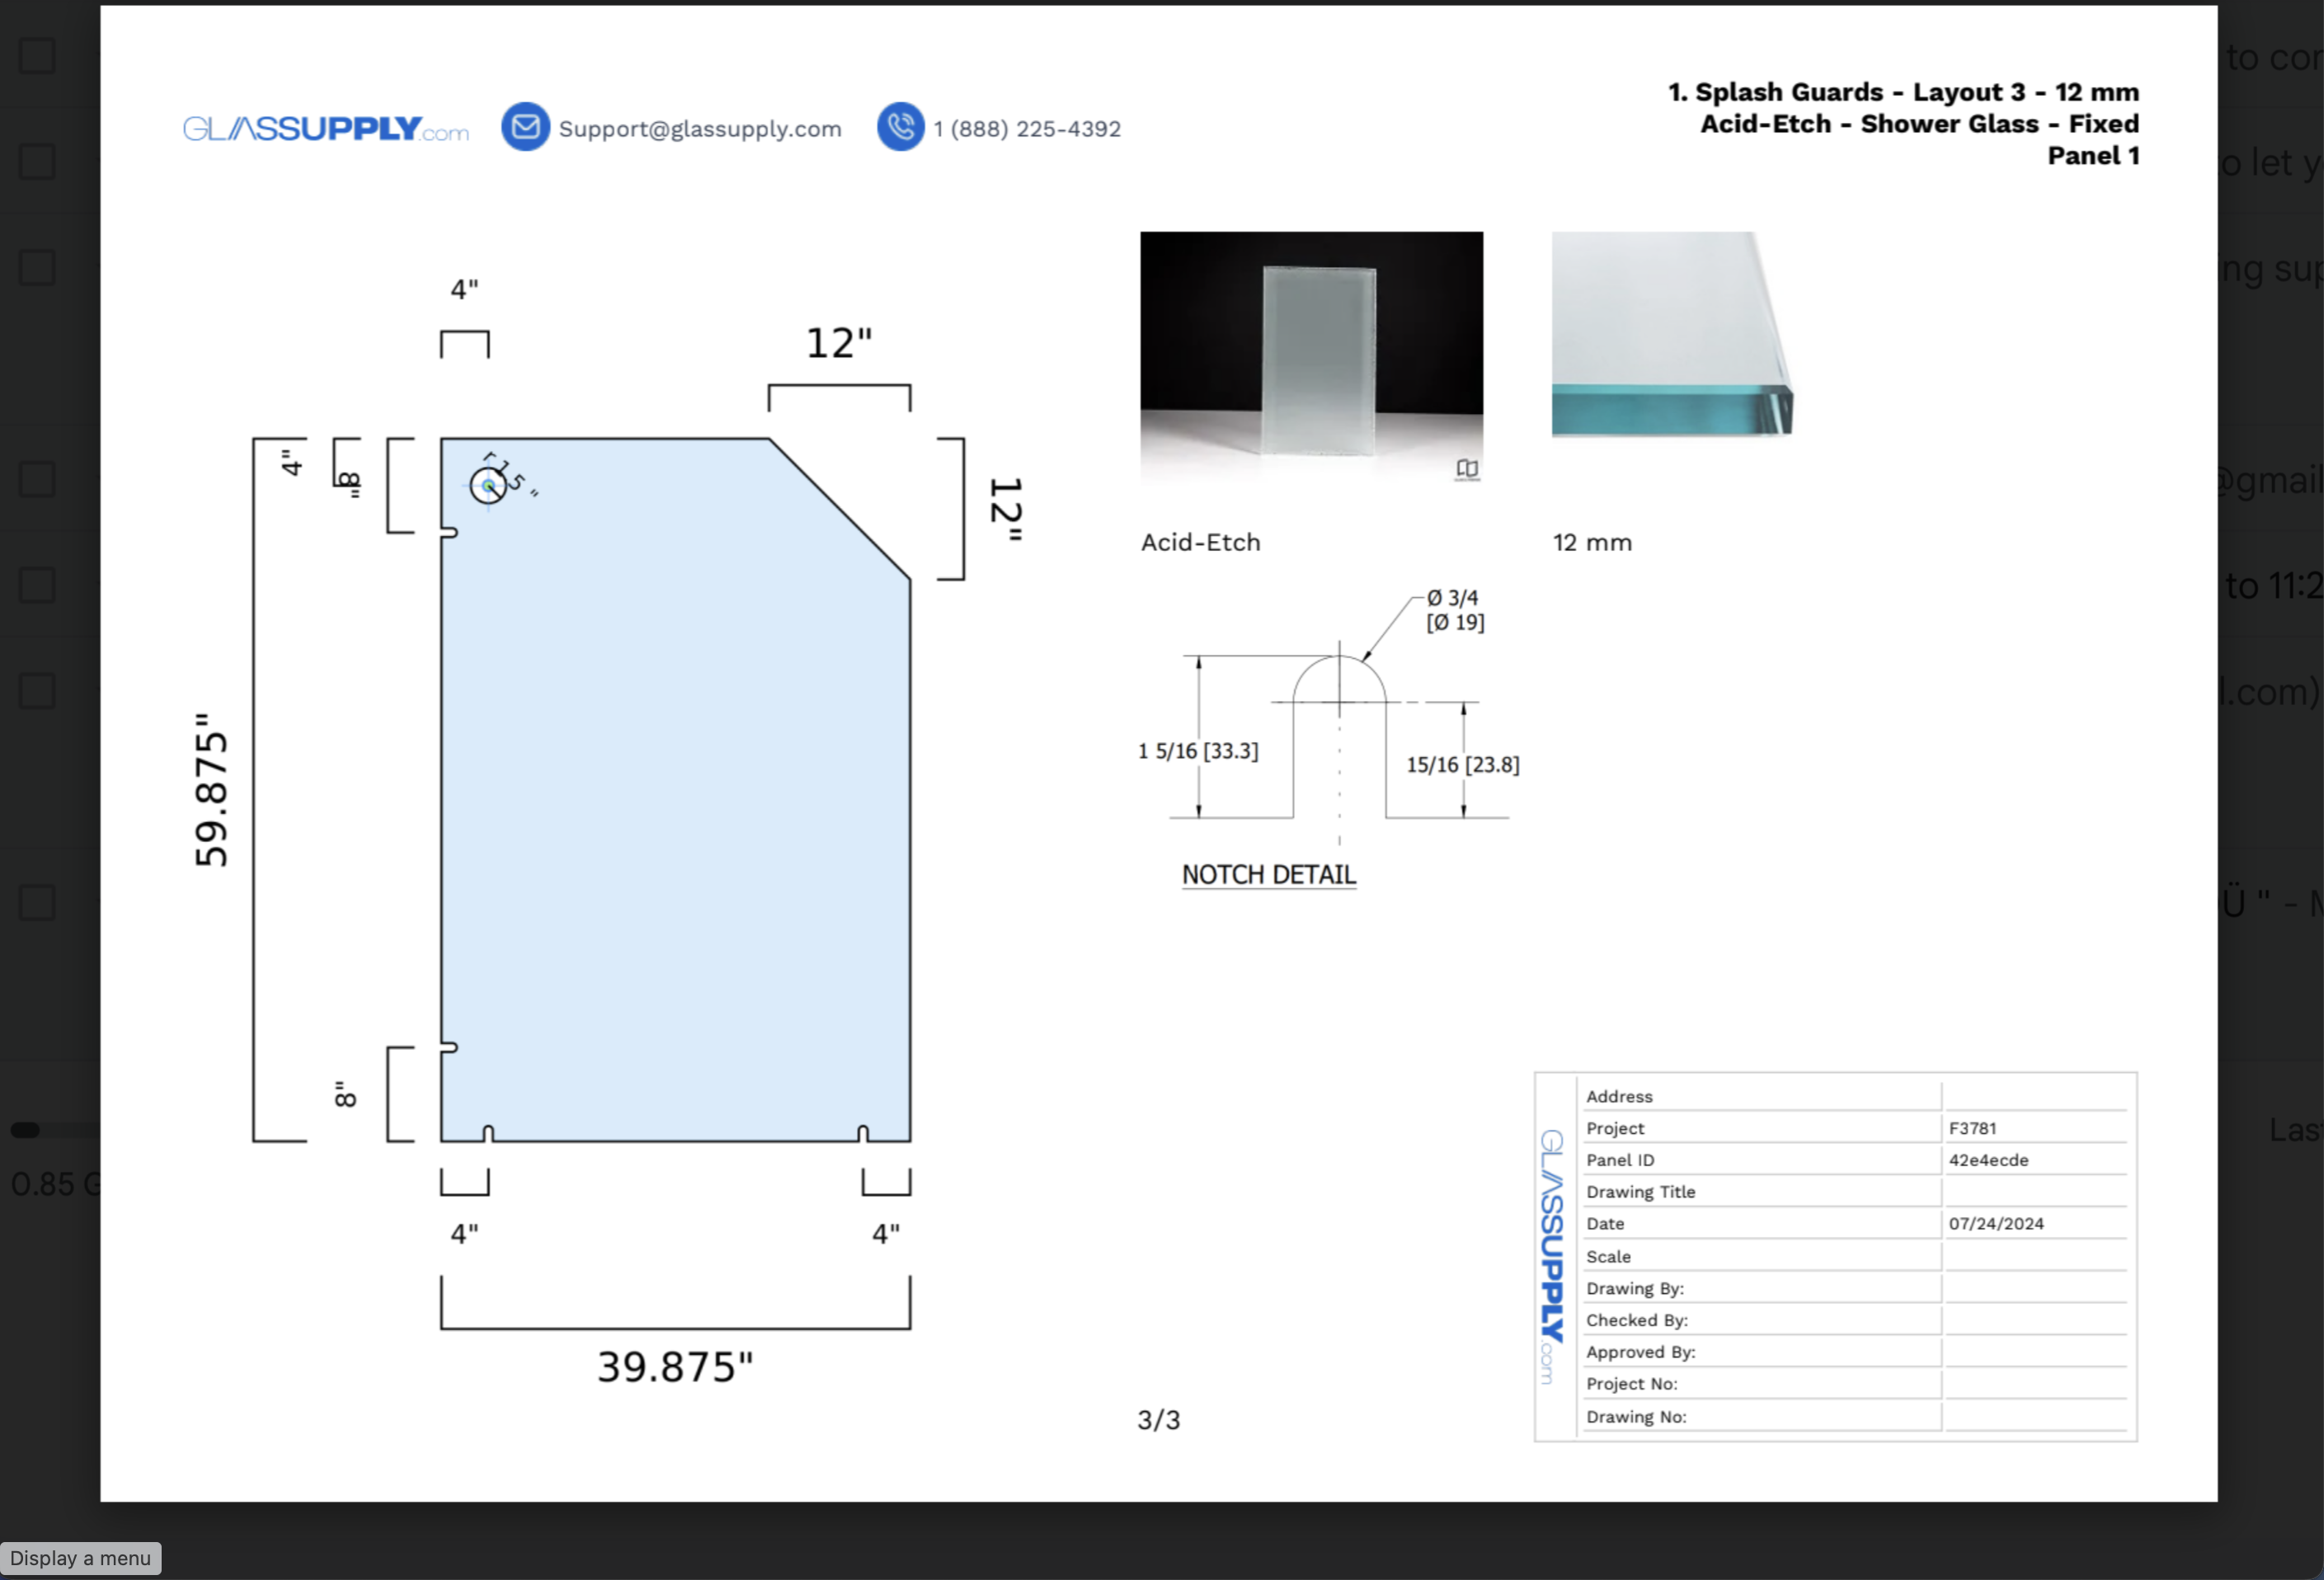Toggle the third checkbox in background list
The image size is (2324, 1580).
click(x=37, y=267)
